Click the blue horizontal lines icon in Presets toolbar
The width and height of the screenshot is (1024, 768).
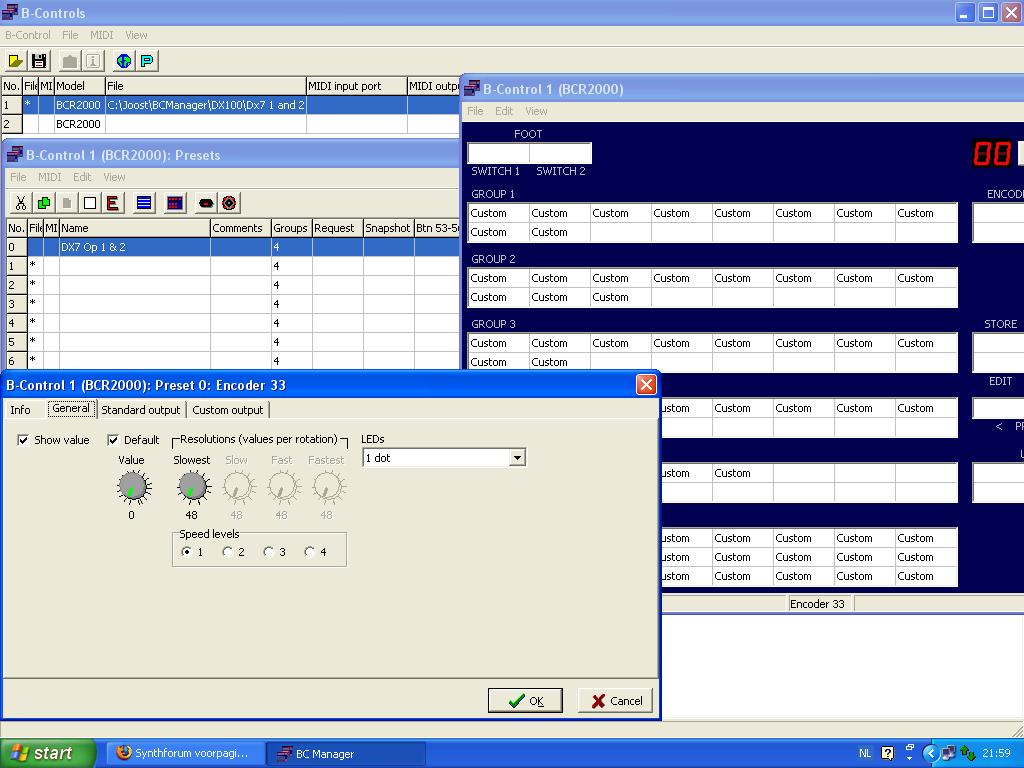[144, 203]
